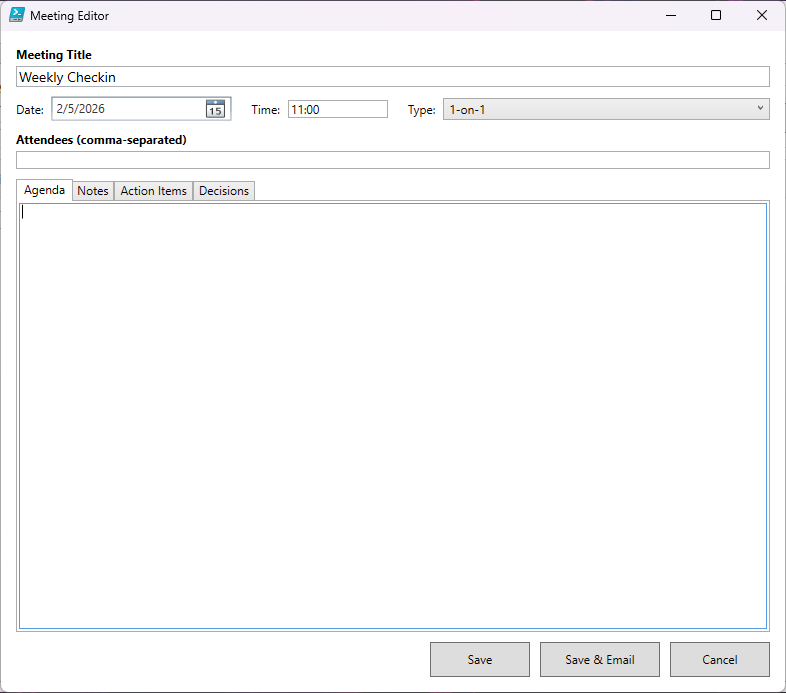Viewport: 786px width, 693px height.
Task: Focus the Meeting Title field with Weekly Checkin
Action: pos(392,77)
